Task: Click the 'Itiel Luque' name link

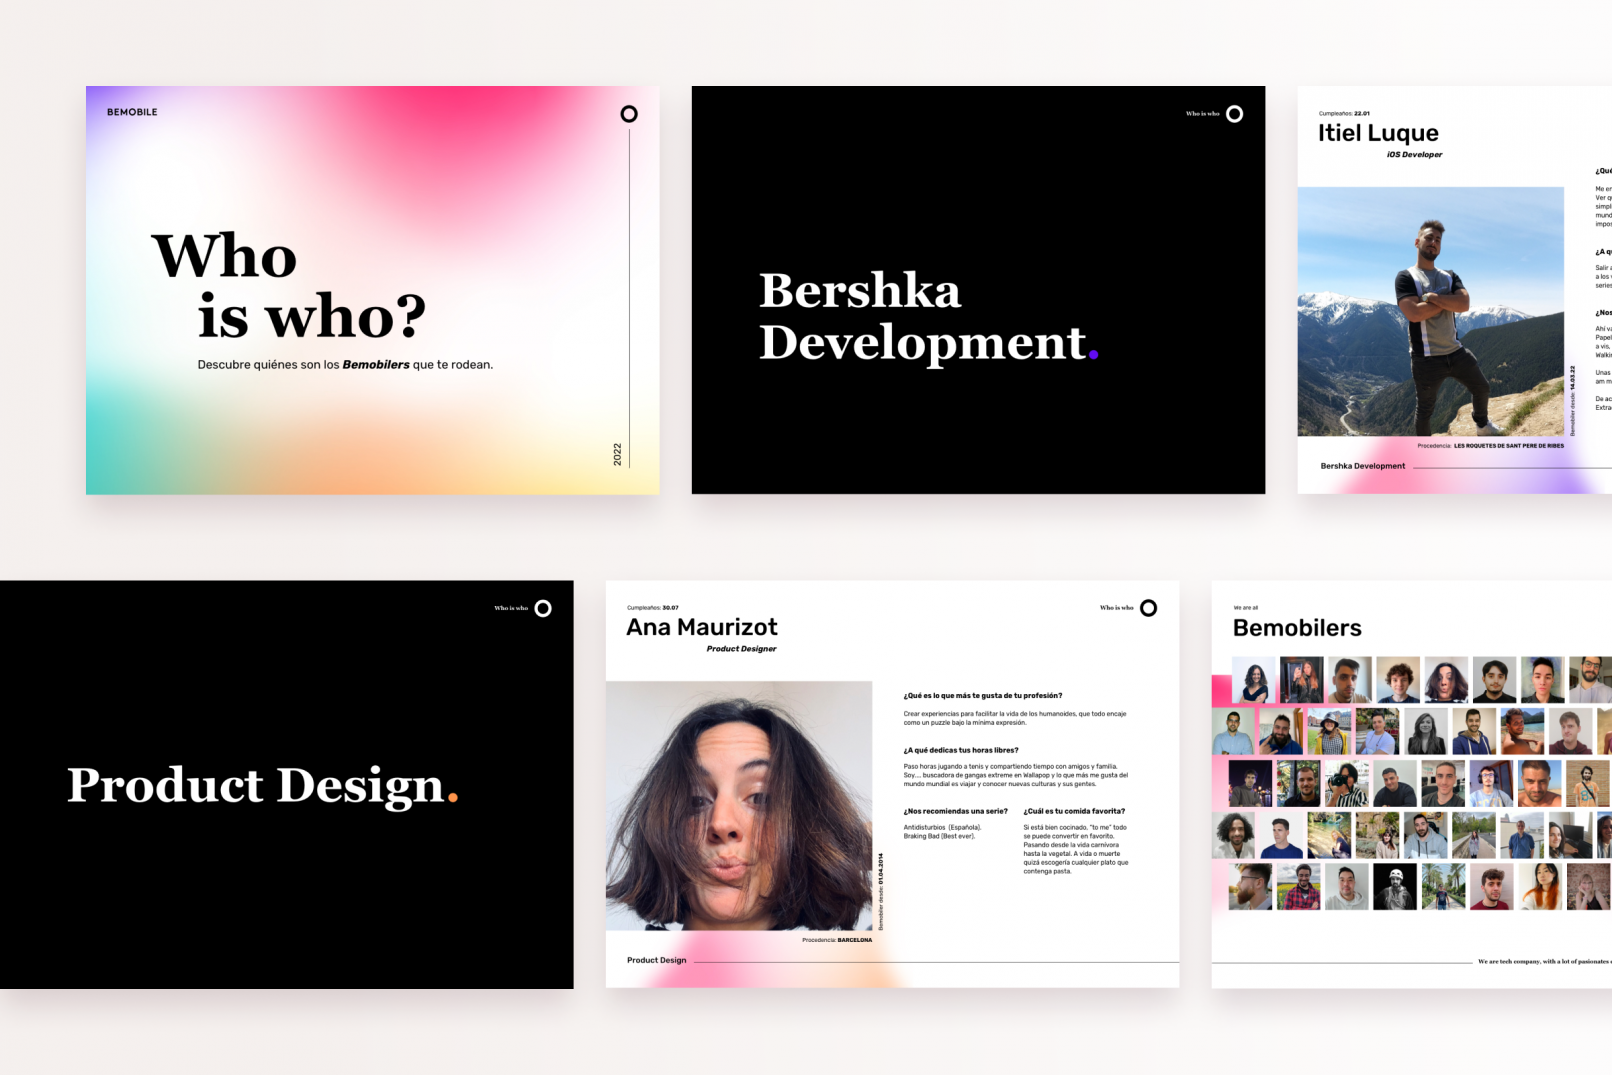Action: click(x=1378, y=132)
